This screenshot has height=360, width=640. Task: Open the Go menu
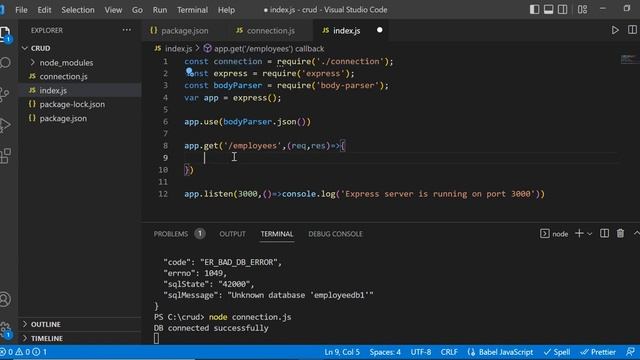click(x=137, y=10)
